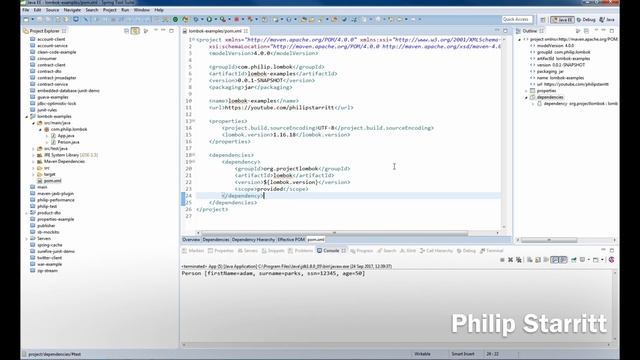The width and height of the screenshot is (640, 360).
Task: Toggle Scroll Lock in the Console toolbar
Action: 538,260
